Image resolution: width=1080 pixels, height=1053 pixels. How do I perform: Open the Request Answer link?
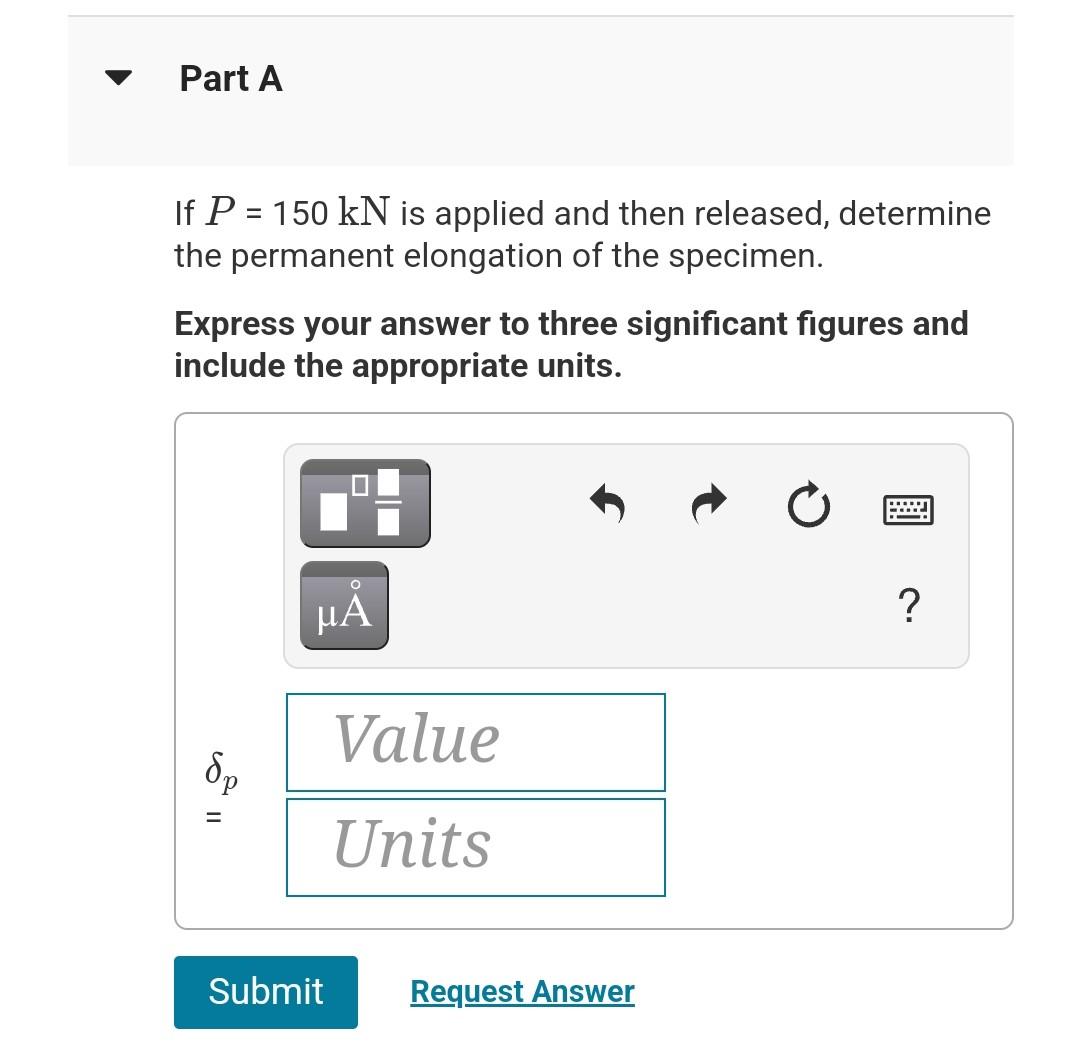pyautogui.click(x=522, y=992)
